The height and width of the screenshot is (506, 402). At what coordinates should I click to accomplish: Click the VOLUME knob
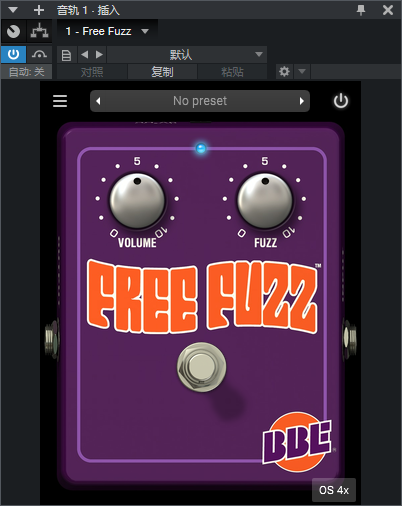tap(137, 200)
